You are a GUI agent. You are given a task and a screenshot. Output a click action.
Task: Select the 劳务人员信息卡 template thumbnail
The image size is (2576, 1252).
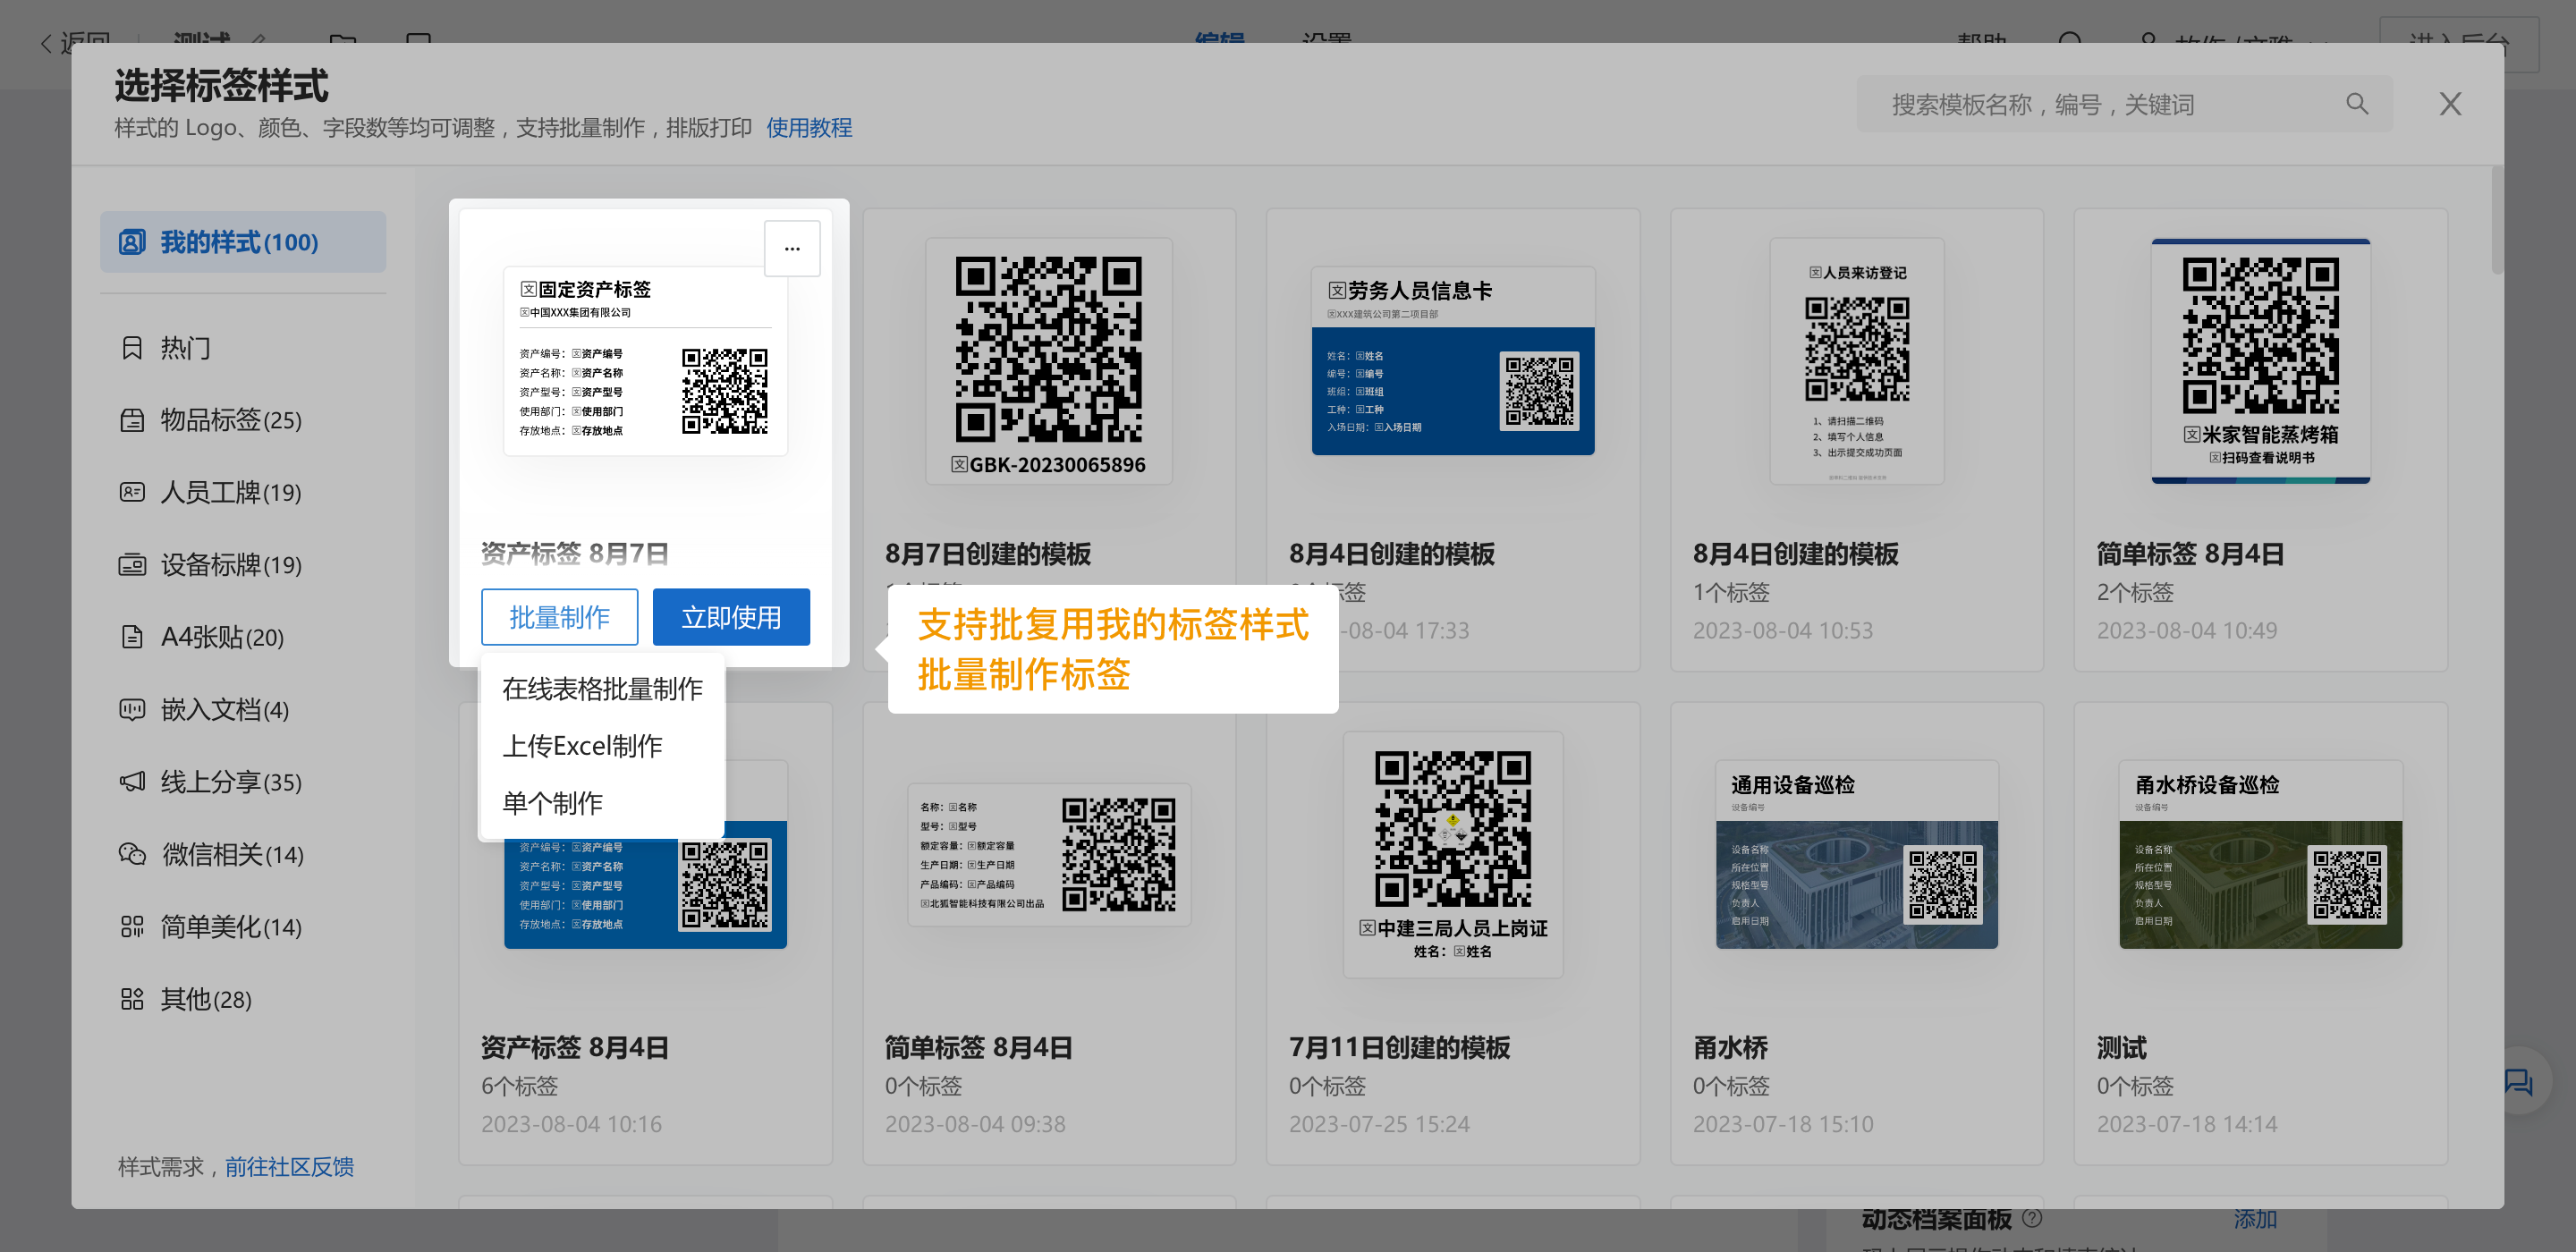point(1452,361)
